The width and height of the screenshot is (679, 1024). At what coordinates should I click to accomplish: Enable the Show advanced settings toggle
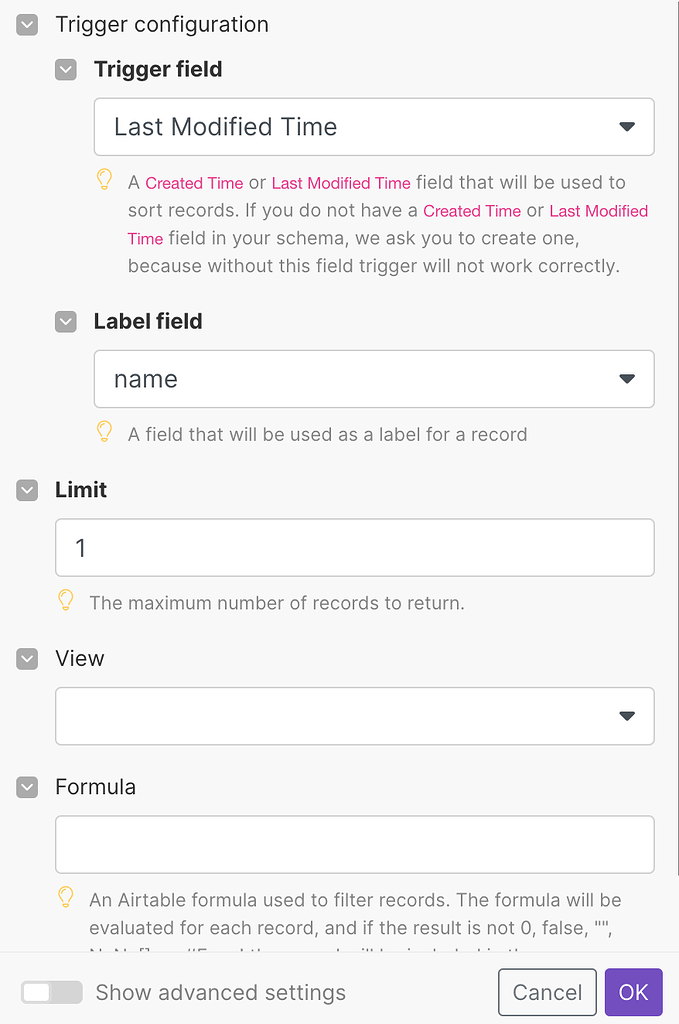(x=52, y=992)
